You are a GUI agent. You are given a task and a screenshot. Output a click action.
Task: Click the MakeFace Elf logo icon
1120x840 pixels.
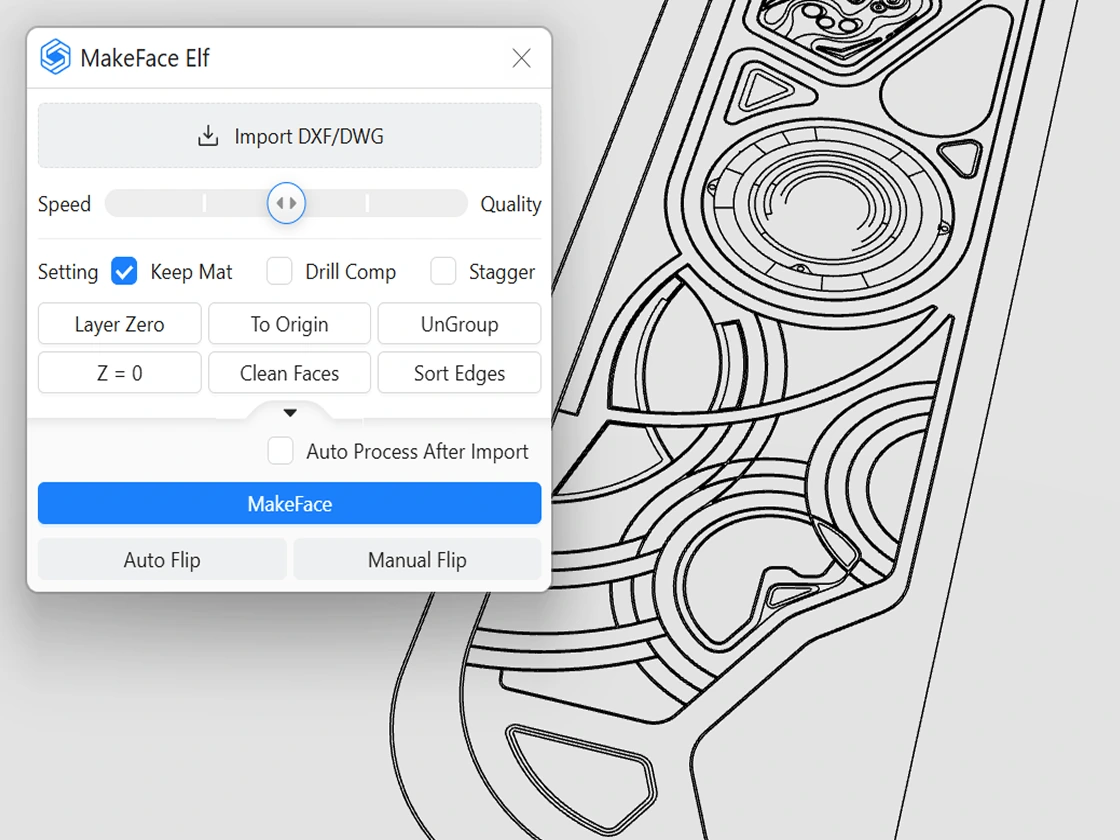coord(55,57)
